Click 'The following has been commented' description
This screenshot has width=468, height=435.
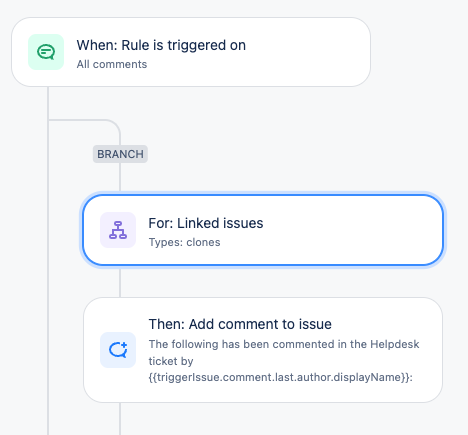tap(284, 344)
